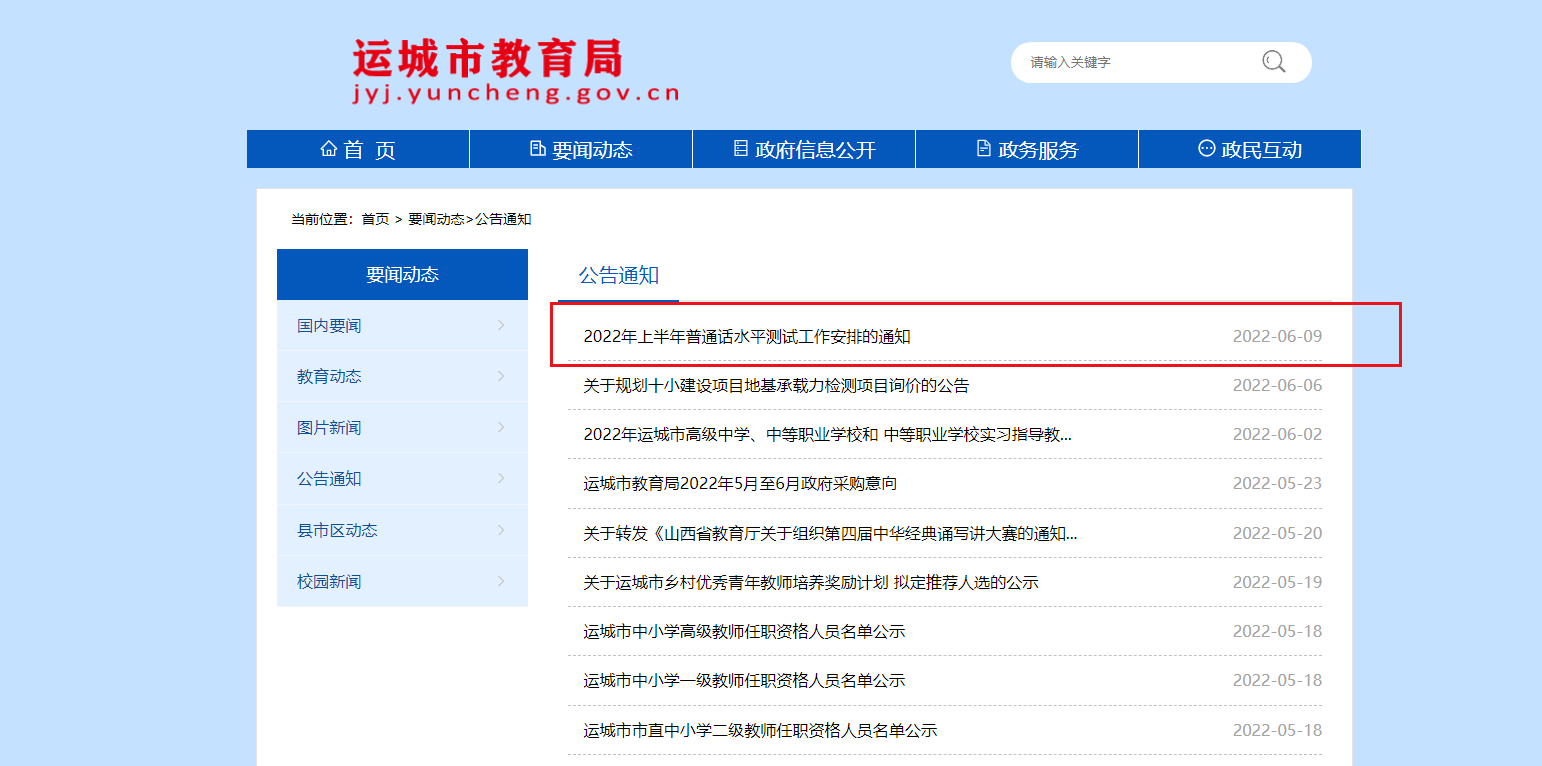Click the search magnifier icon
The height and width of the screenshot is (766, 1542).
[1273, 62]
